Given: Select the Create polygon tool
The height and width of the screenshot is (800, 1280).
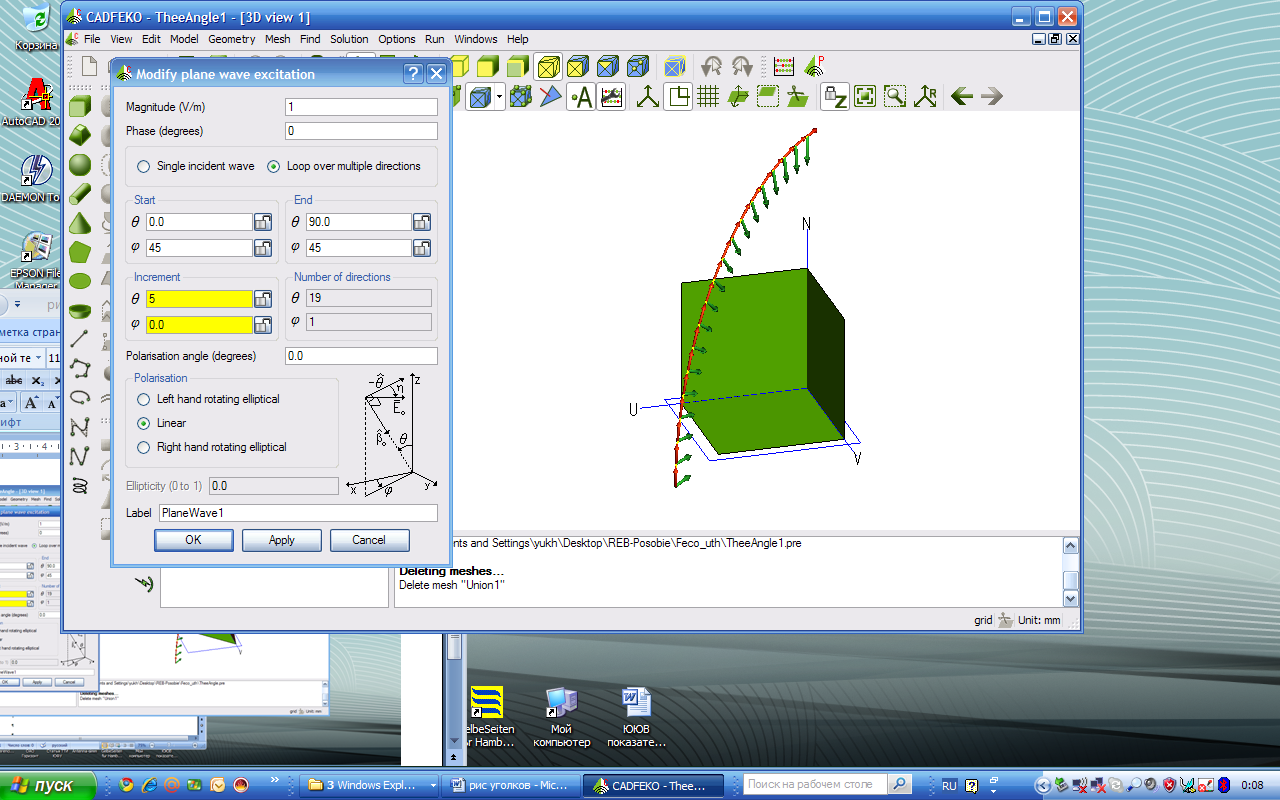Looking at the screenshot, I should (x=81, y=251).
